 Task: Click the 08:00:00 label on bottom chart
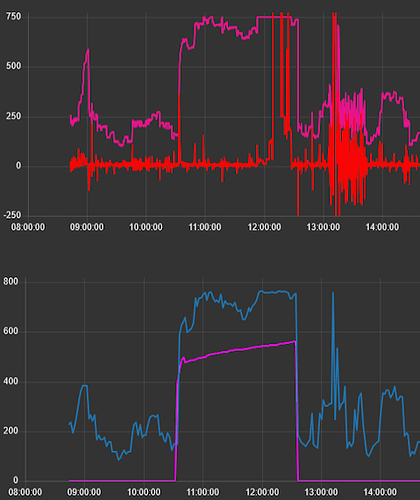point(25,492)
